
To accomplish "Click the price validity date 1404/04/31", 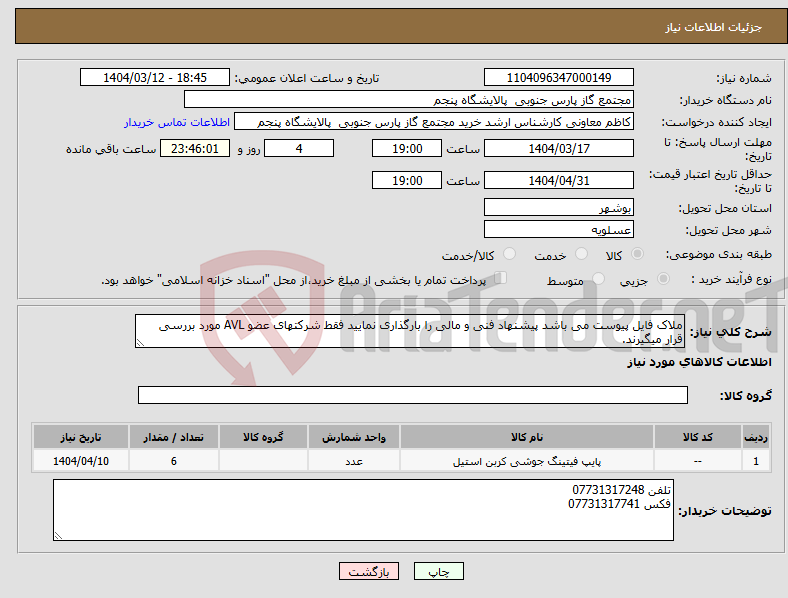I will click(558, 180).
